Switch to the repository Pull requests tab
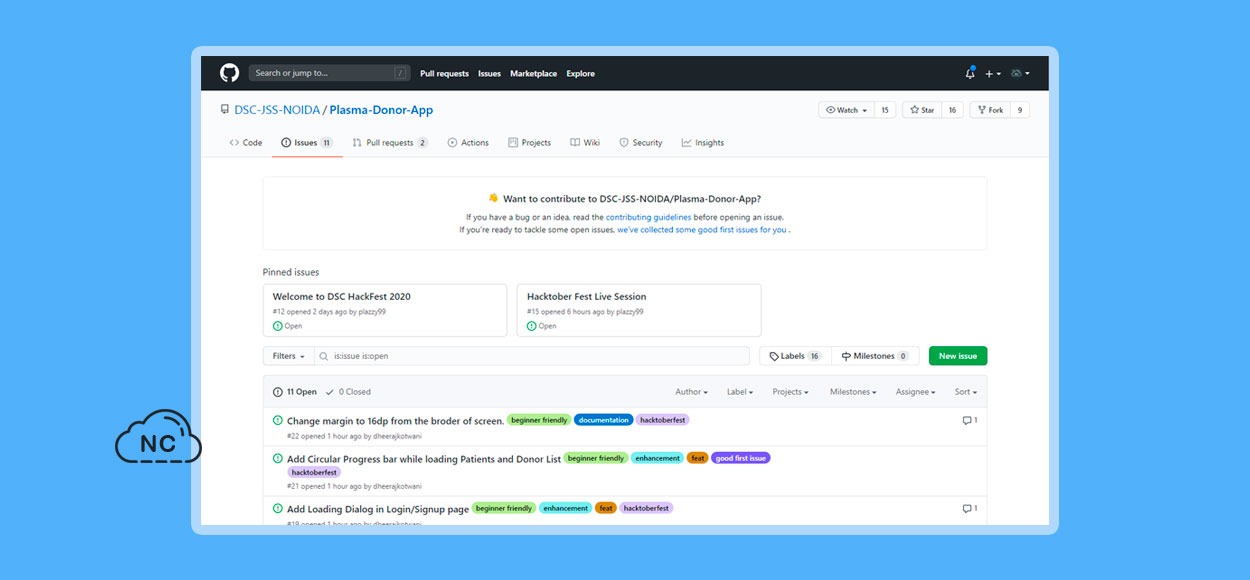1250x580 pixels. 390,143
